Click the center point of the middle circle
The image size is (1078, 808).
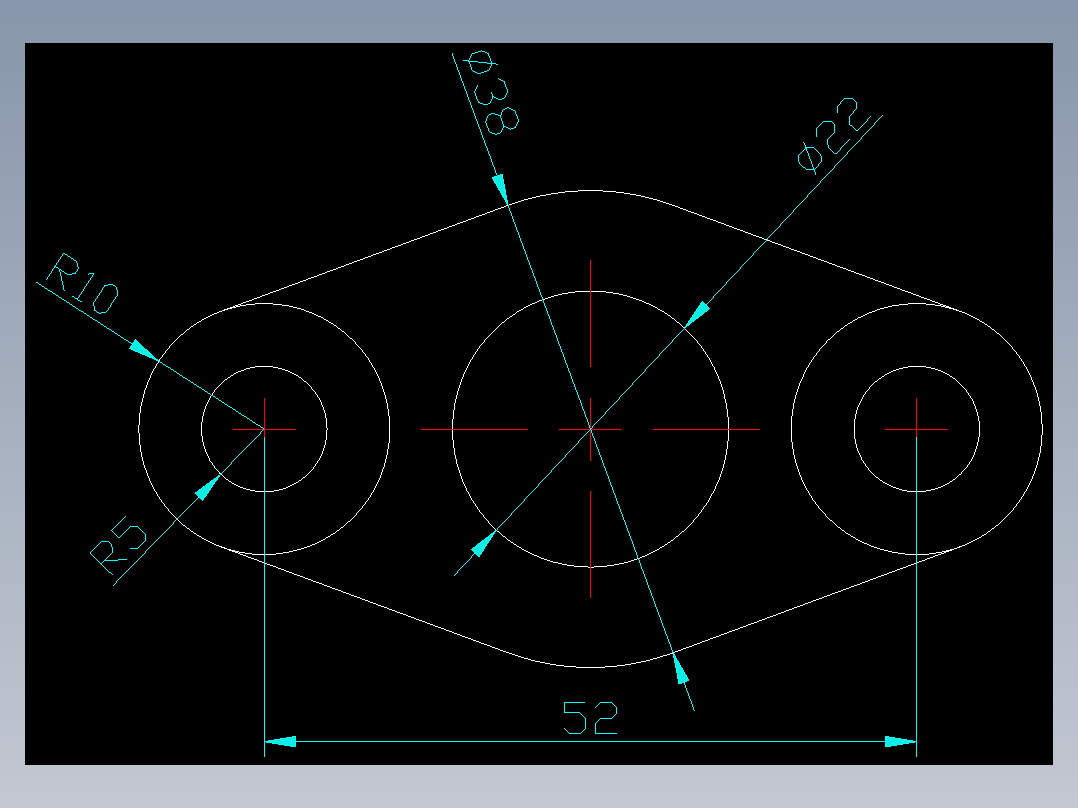click(x=591, y=429)
